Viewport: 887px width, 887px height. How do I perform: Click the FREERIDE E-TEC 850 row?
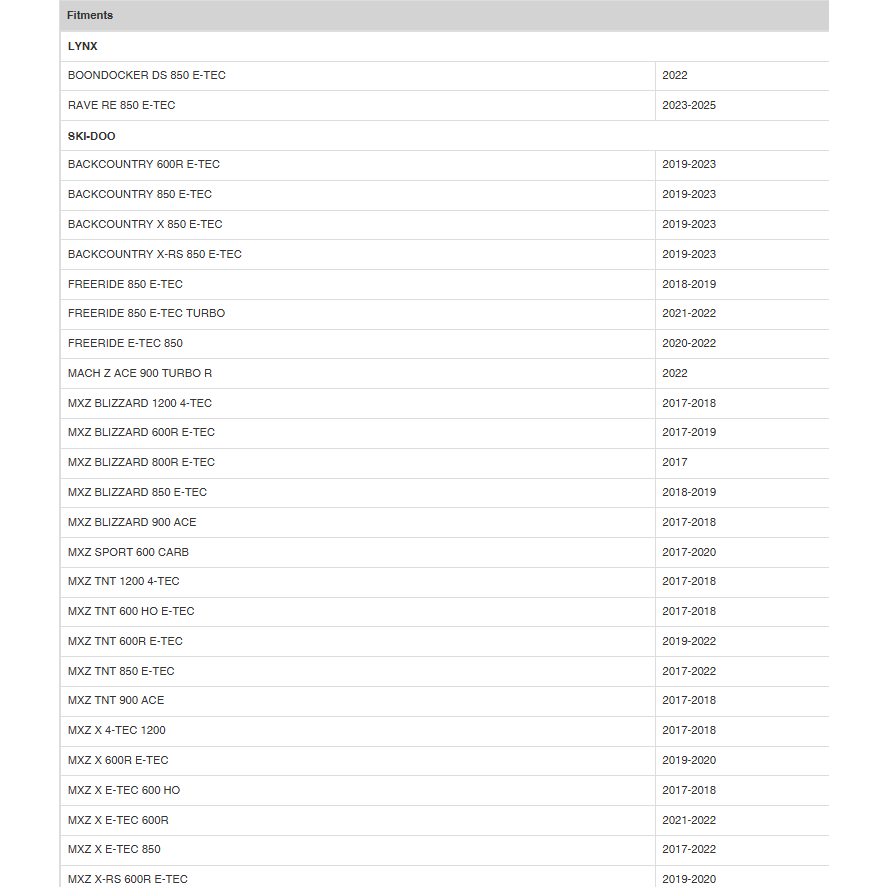[444, 343]
